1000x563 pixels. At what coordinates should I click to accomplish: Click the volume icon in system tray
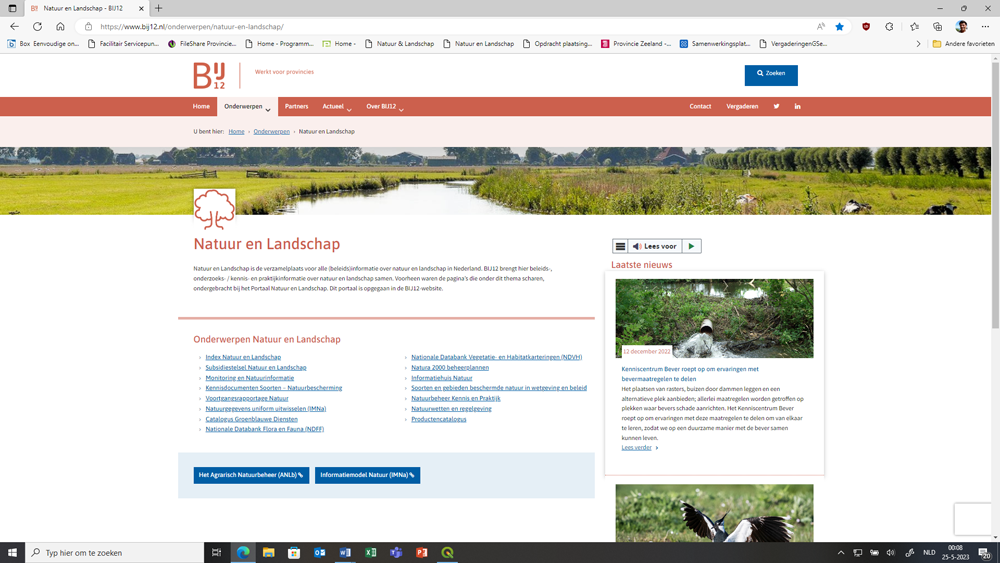coord(890,553)
